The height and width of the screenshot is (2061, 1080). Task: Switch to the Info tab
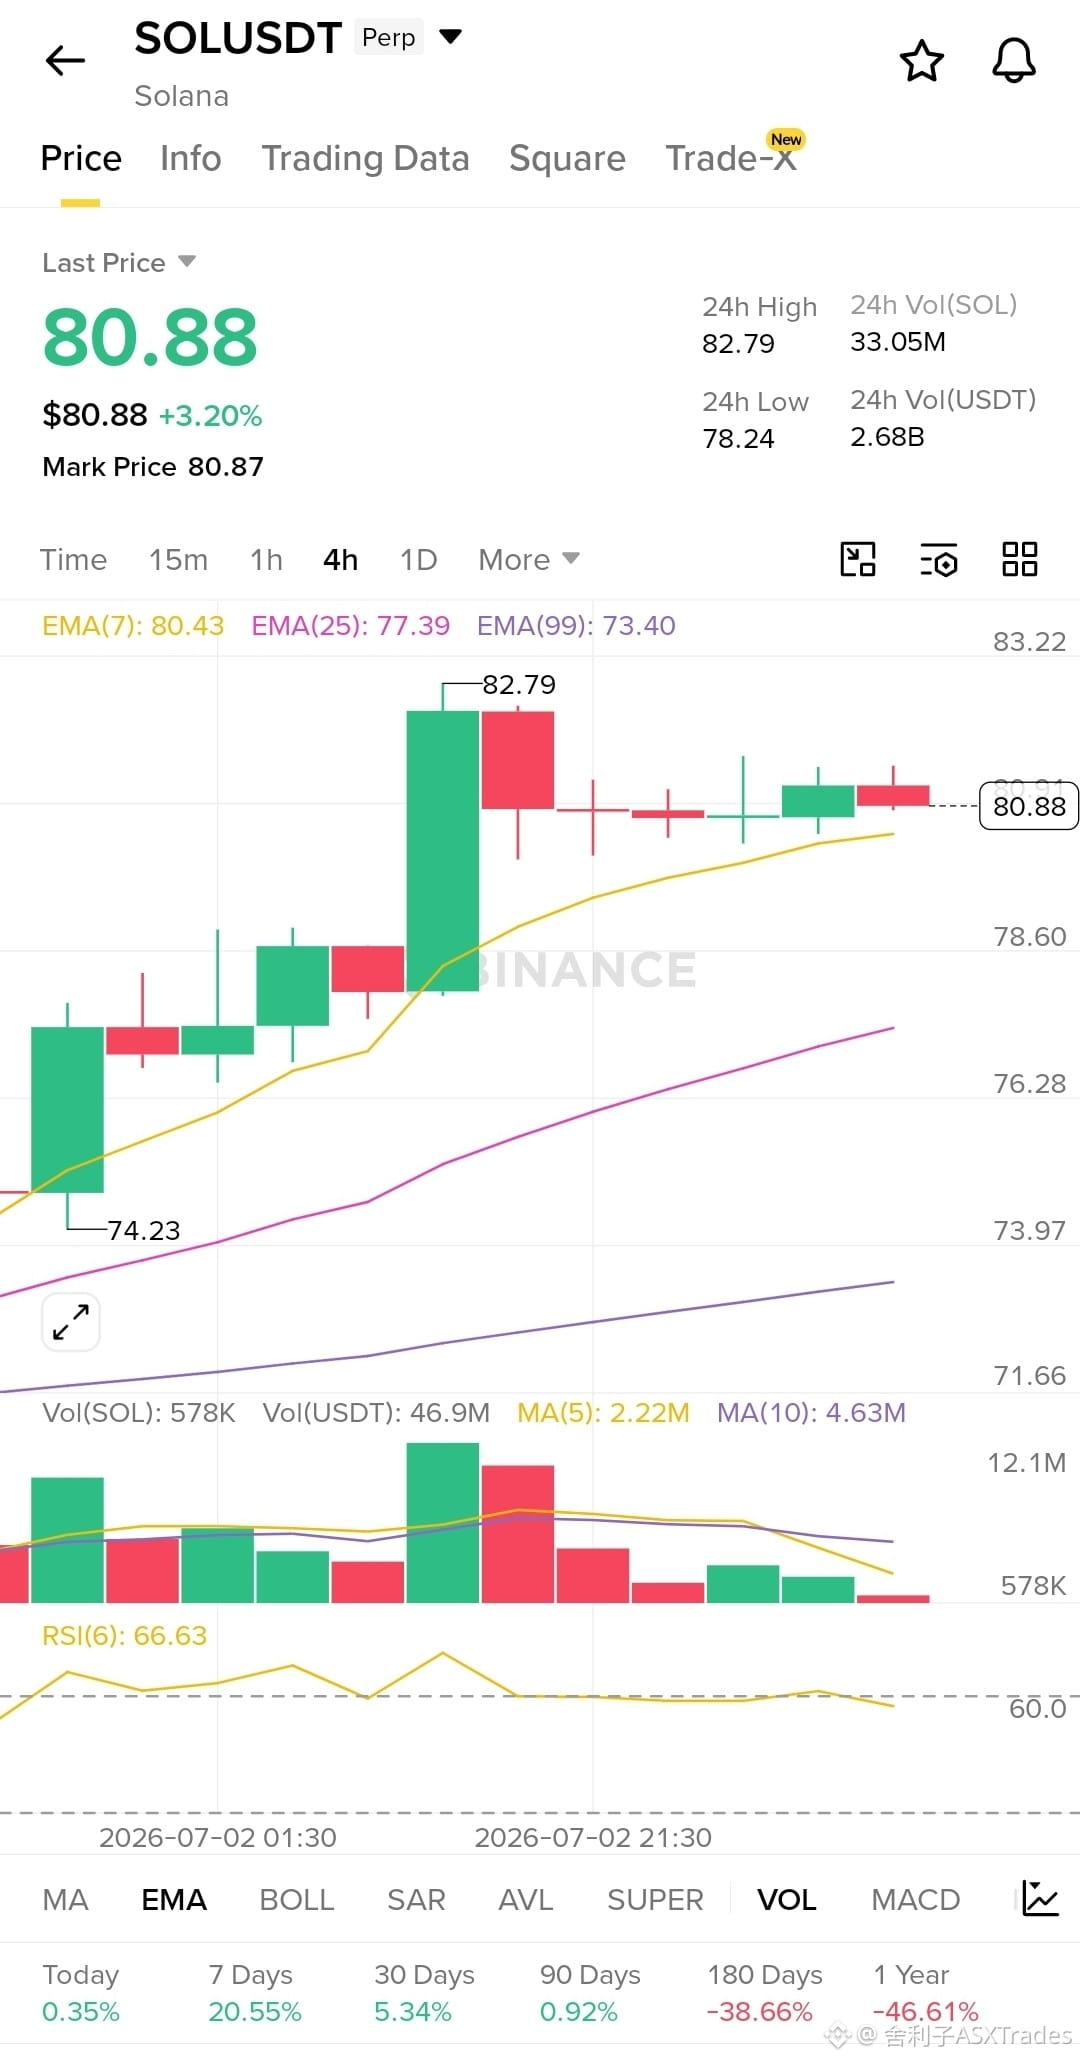[x=191, y=159]
